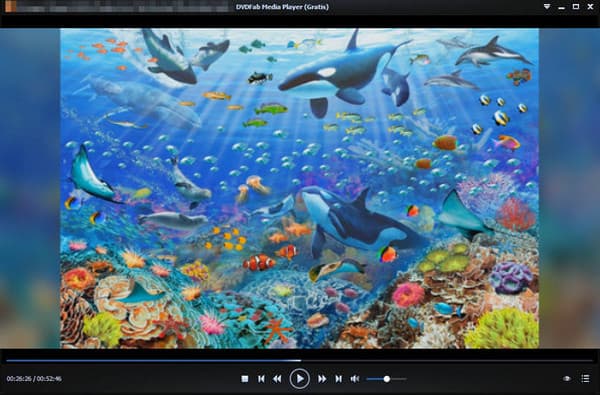Mute audio using the speaker icon
The height and width of the screenshot is (395, 600).
click(355, 379)
